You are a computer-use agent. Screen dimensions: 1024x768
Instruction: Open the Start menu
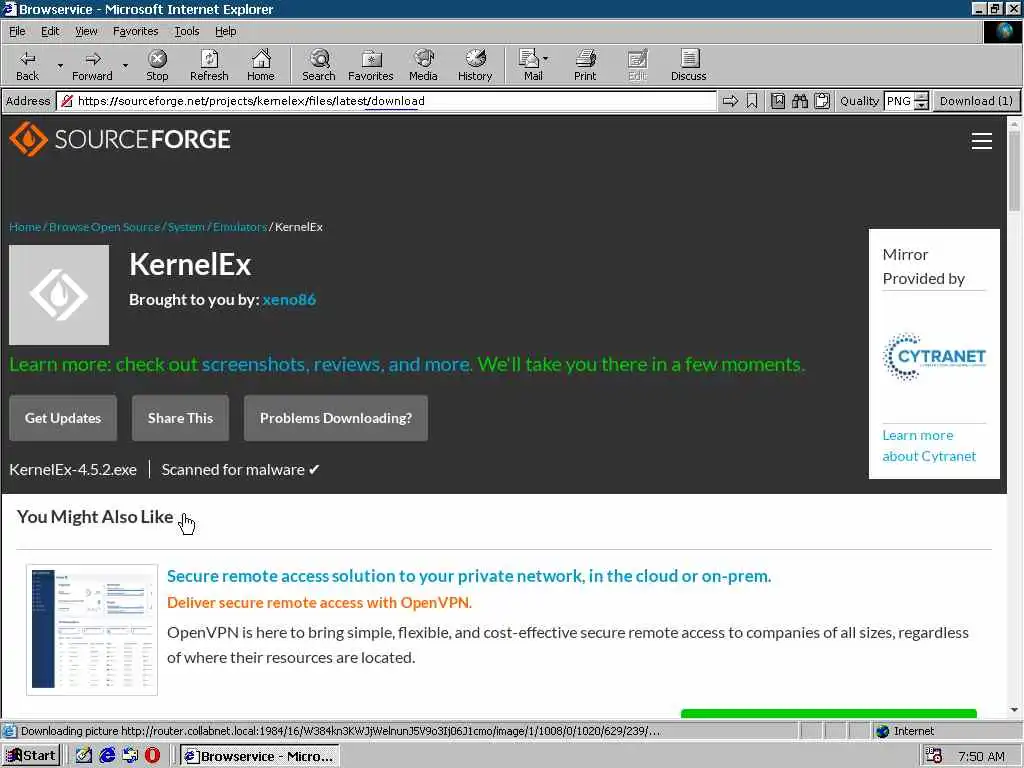(x=31, y=756)
